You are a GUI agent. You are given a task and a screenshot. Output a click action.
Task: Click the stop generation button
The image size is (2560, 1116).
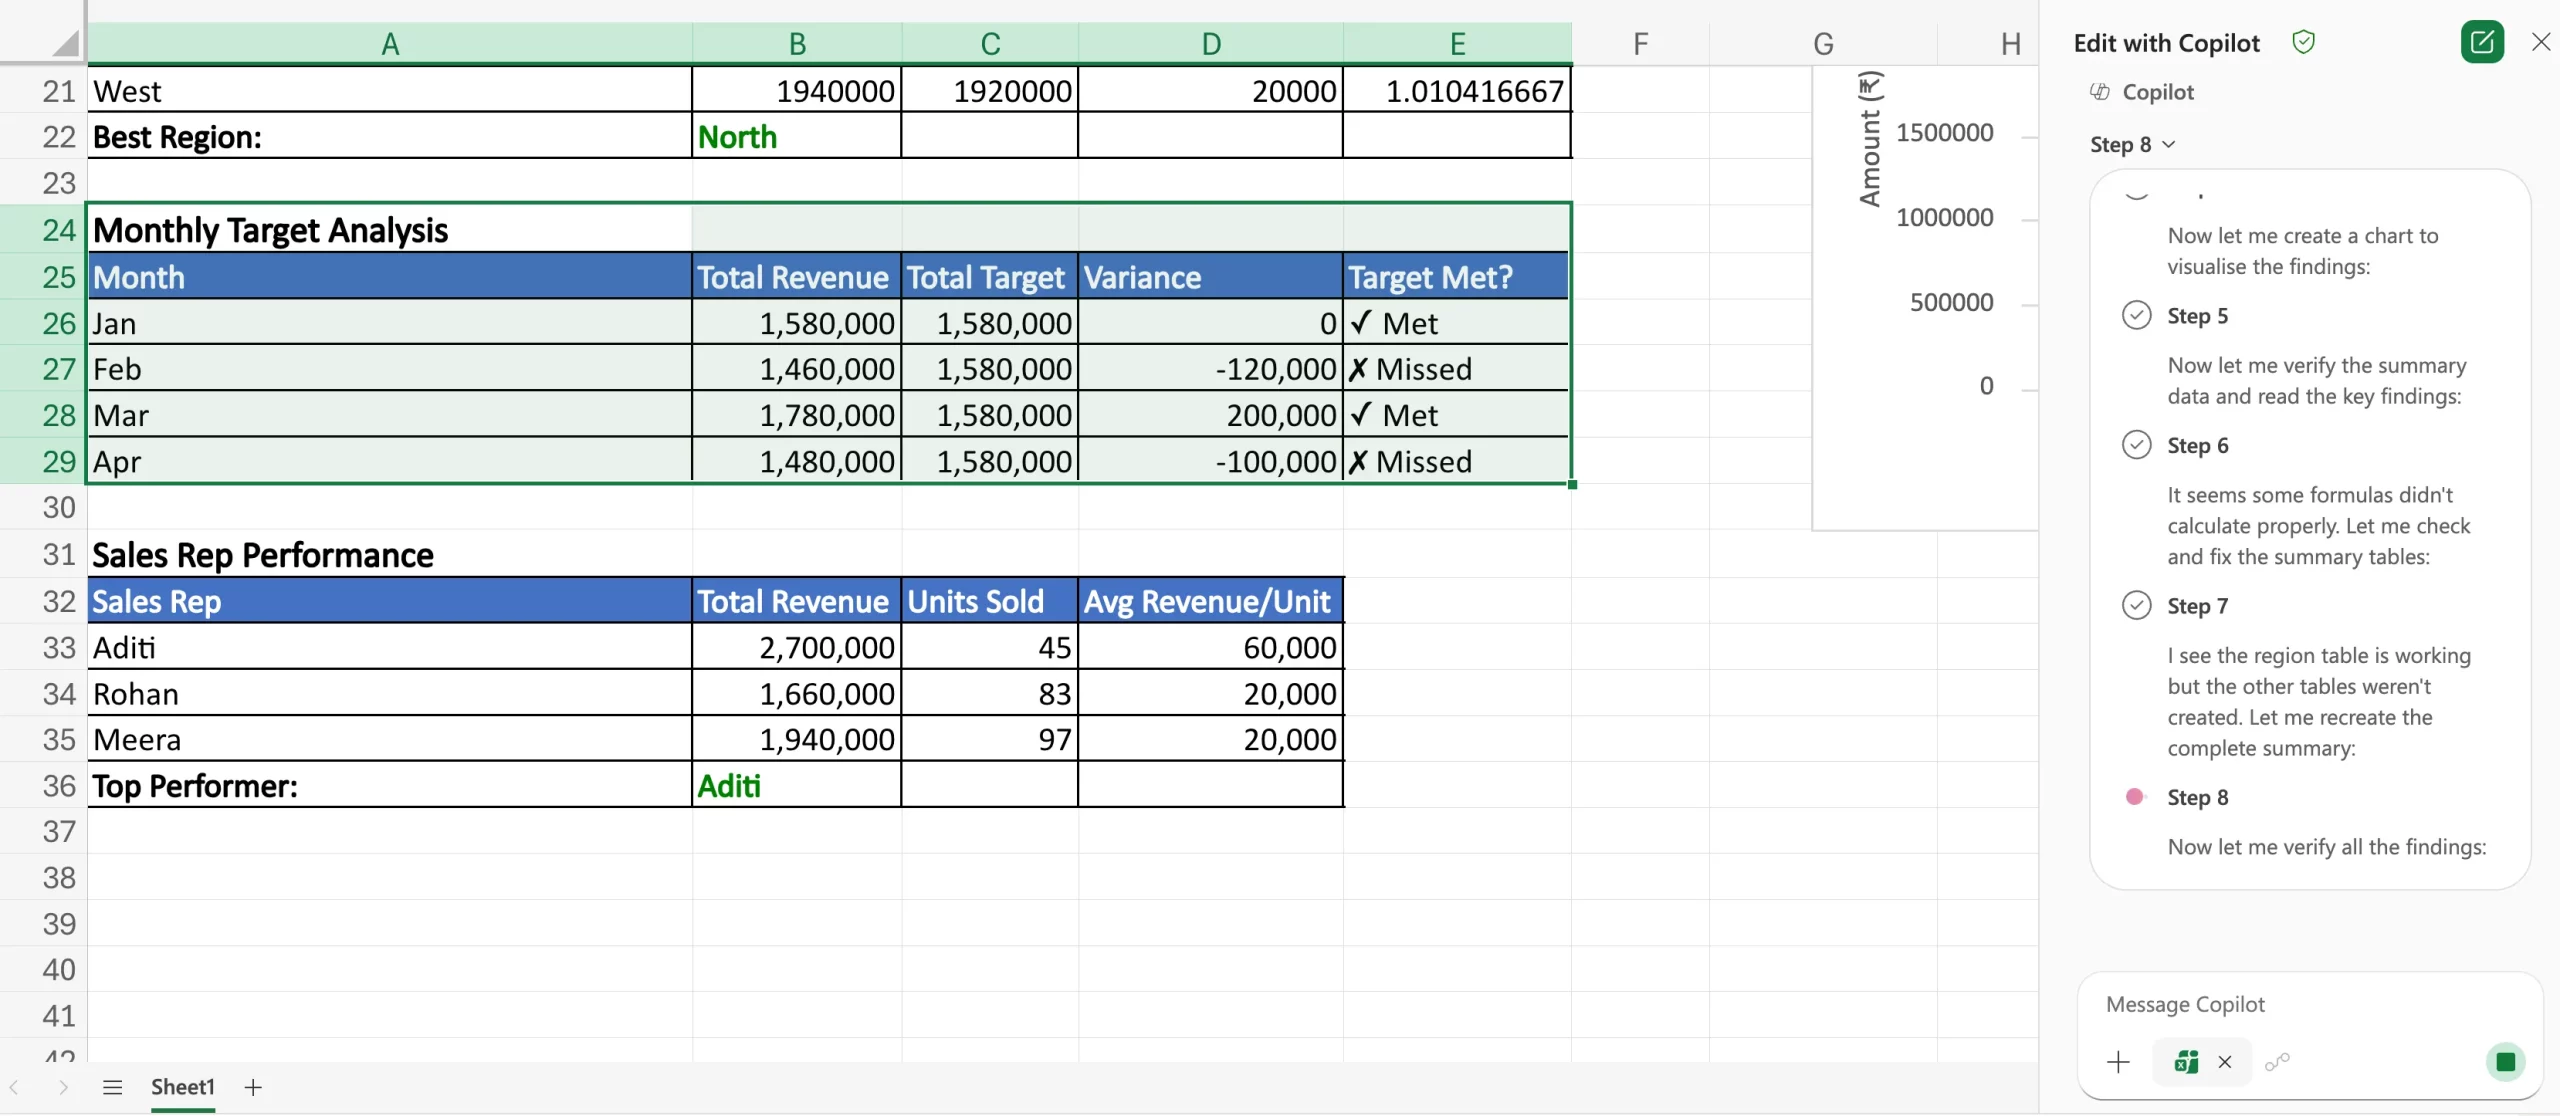[x=2504, y=1062]
